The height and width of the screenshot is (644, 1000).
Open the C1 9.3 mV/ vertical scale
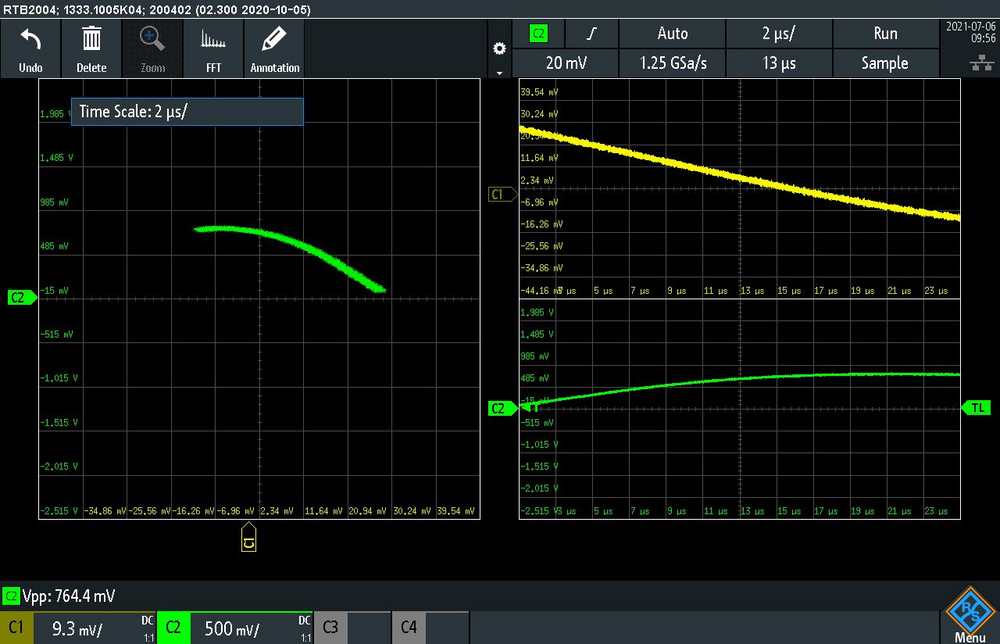pos(94,628)
